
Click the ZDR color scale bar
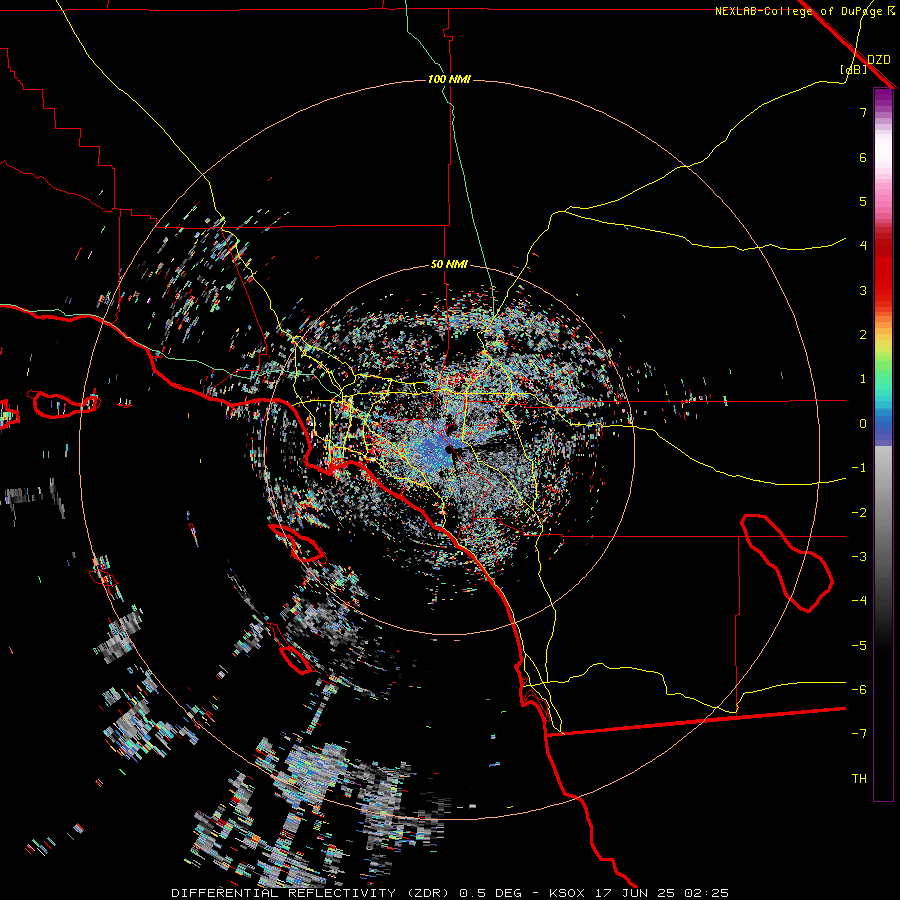pyautogui.click(x=883, y=444)
